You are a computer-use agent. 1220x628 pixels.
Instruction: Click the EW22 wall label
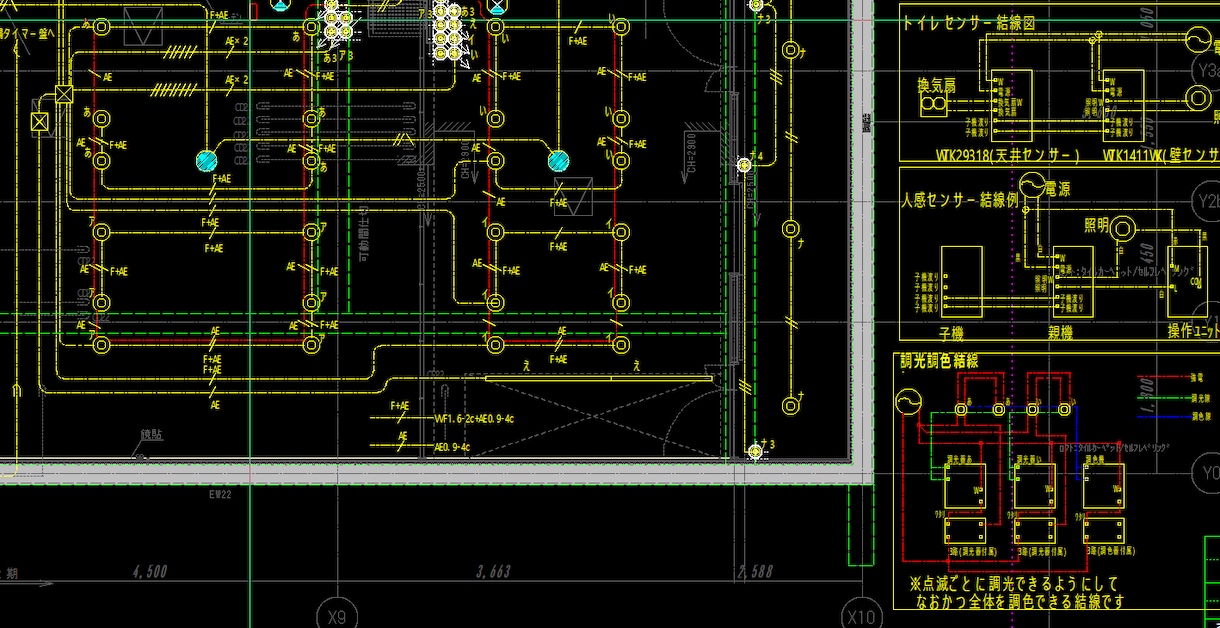220,494
